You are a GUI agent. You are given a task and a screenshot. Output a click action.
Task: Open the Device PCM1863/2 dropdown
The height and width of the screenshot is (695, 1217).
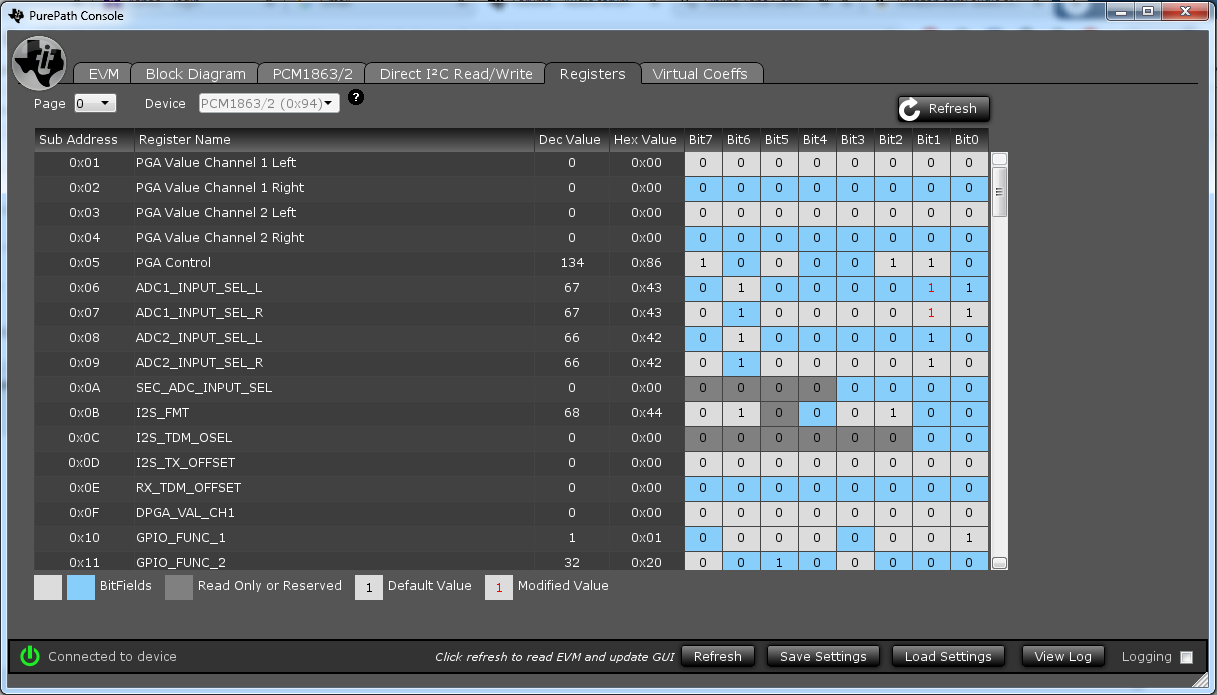click(269, 103)
